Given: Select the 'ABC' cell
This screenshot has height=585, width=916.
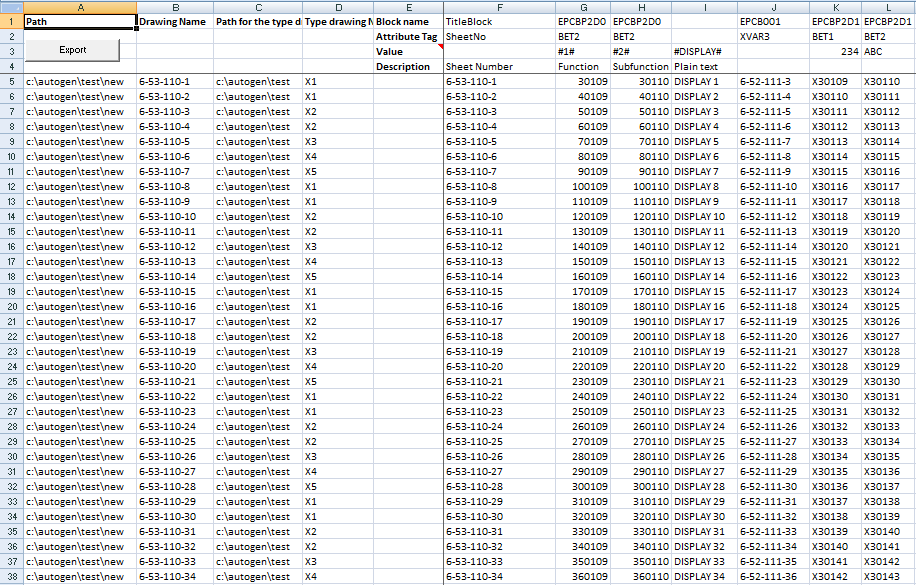Looking at the screenshot, I should 889,51.
